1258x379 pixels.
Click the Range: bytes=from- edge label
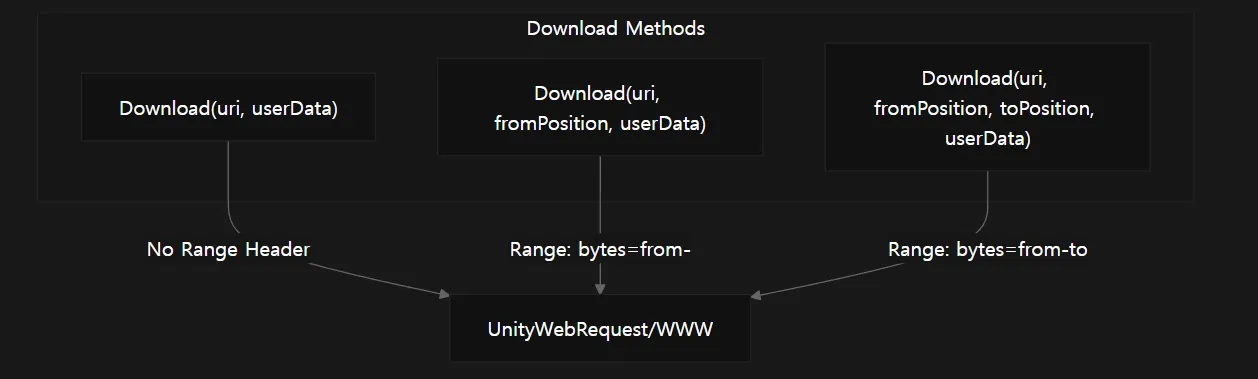600,250
